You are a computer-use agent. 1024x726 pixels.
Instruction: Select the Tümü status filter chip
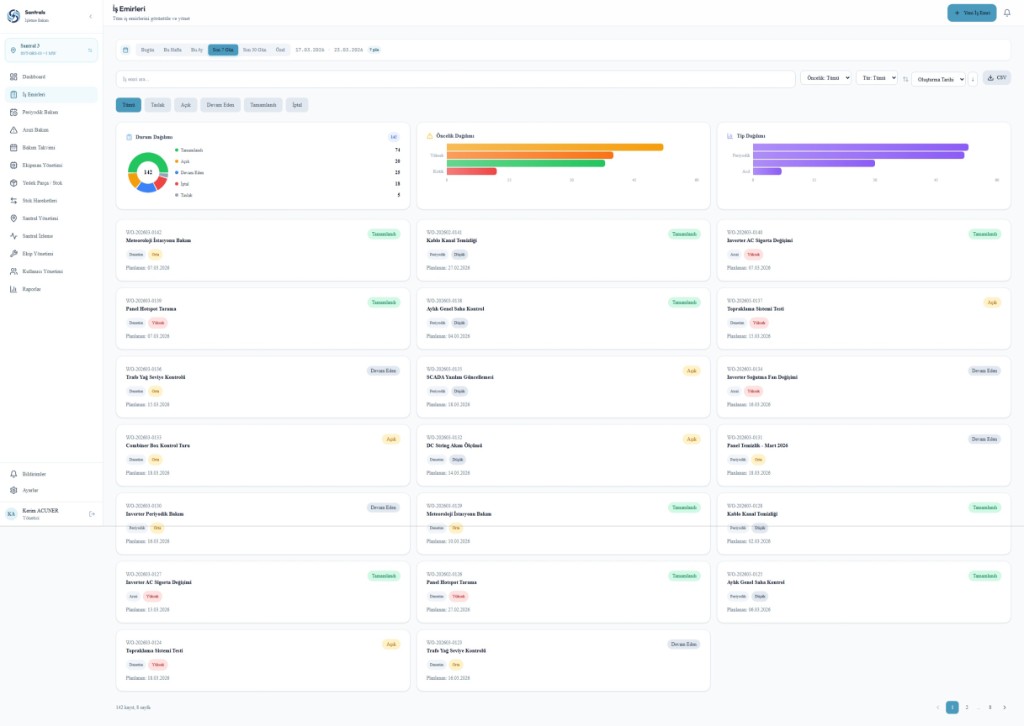click(129, 104)
